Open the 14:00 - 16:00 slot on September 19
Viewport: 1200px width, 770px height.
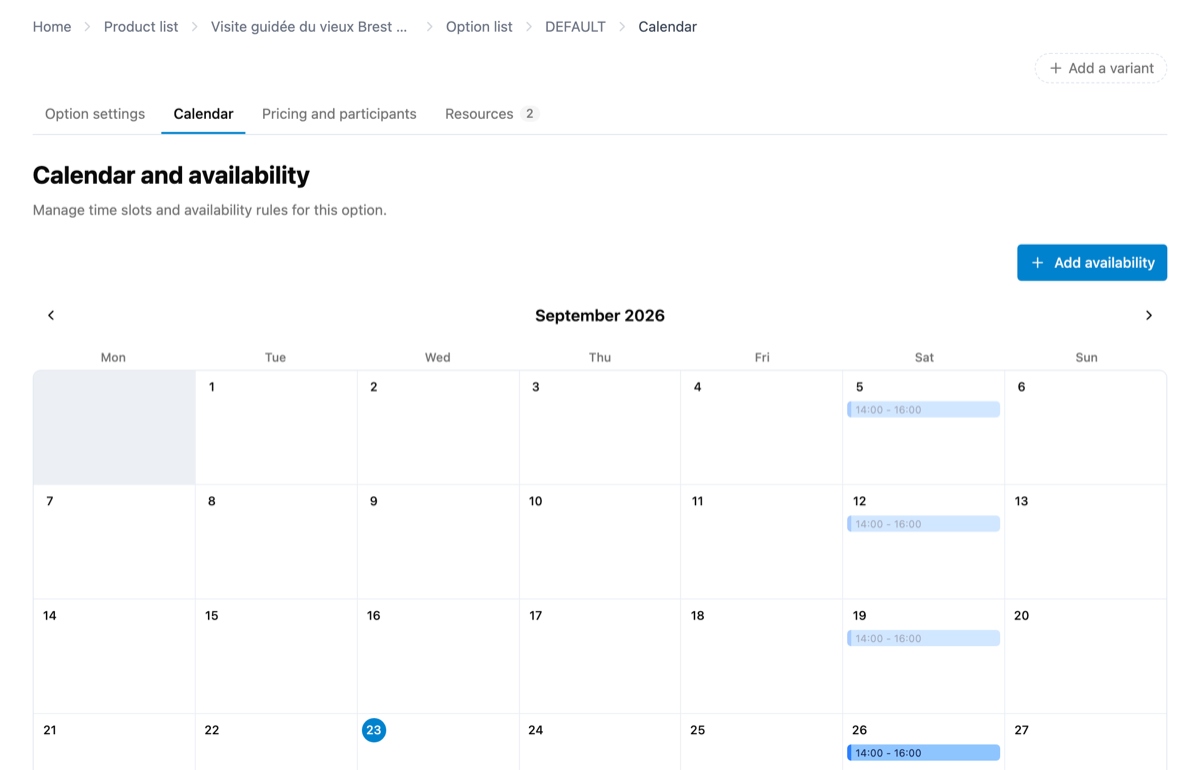click(x=923, y=638)
